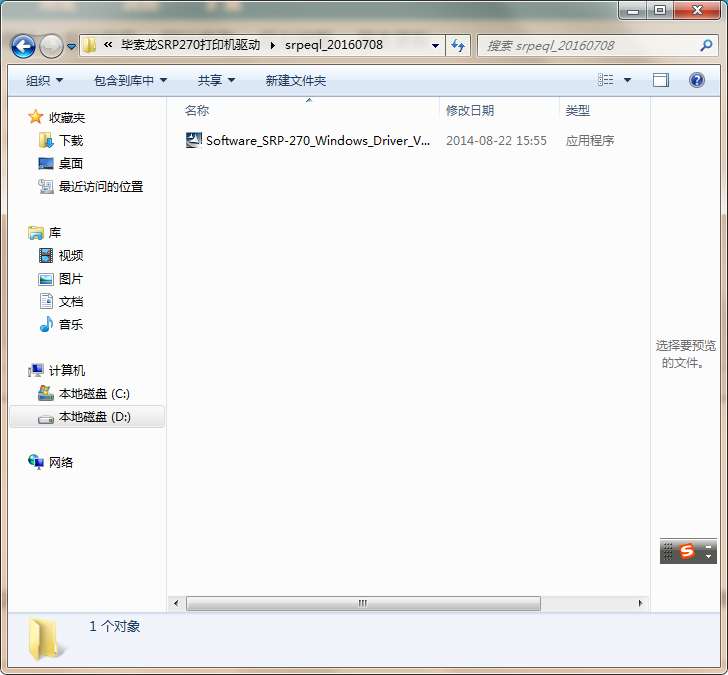Image resolution: width=728 pixels, height=675 pixels.
Task: Click the 应用程序 type cell
Action: [590, 141]
